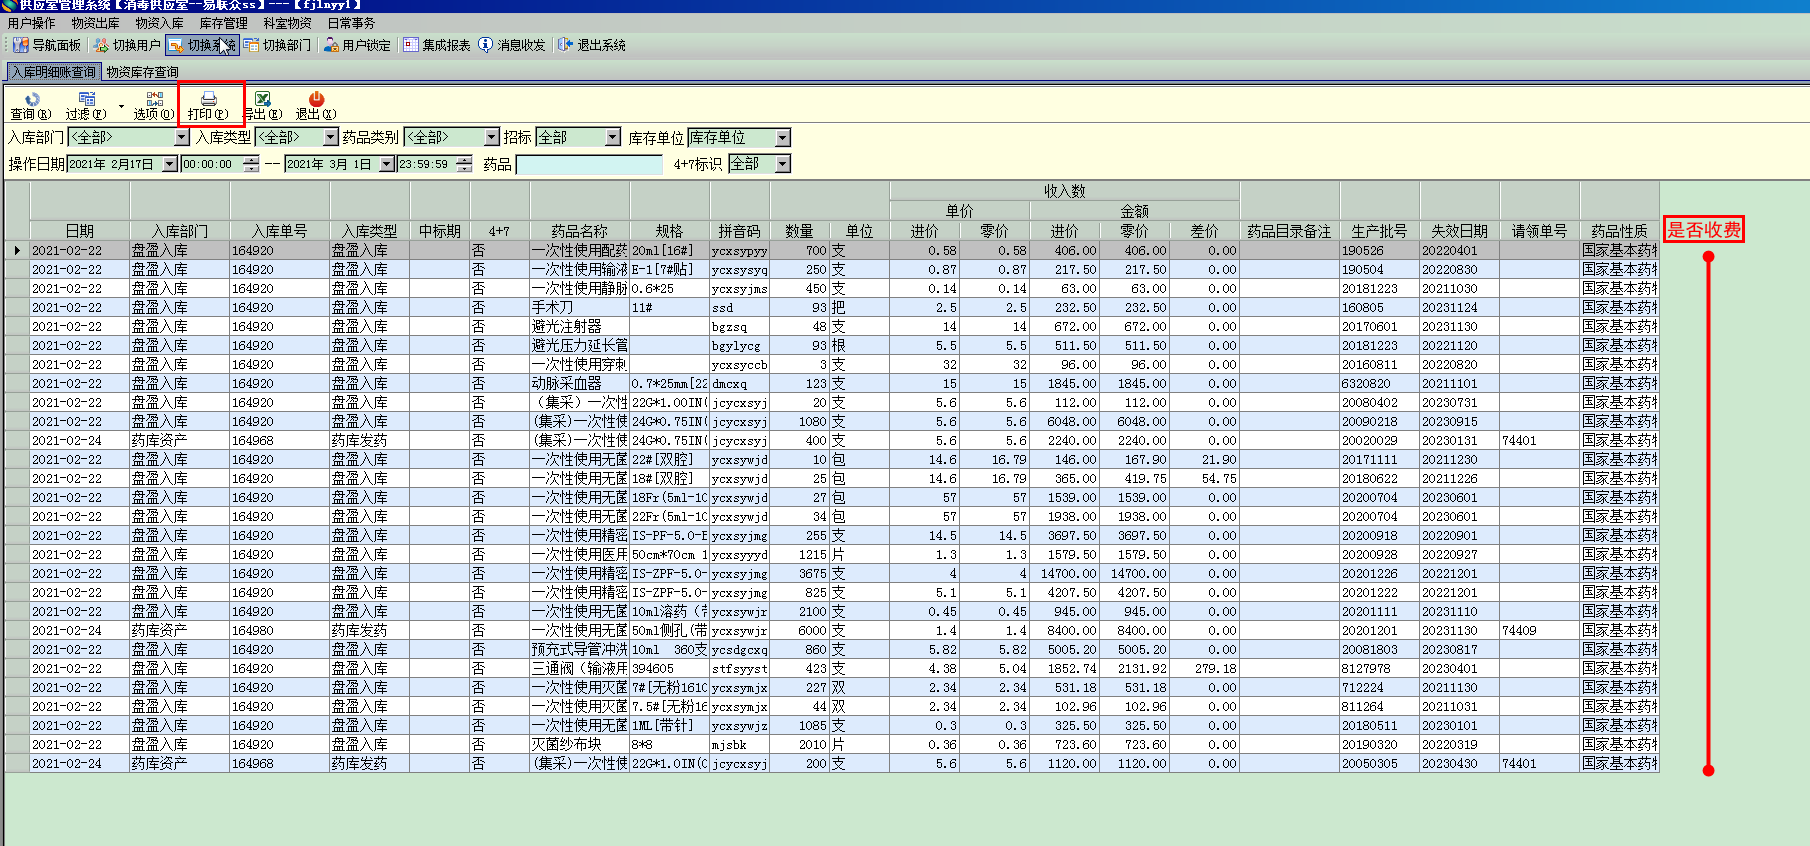Viewport: 1810px width, 846px height.
Task: Click the 切换用户 switch user toolbar button
Action: [x=127, y=45]
